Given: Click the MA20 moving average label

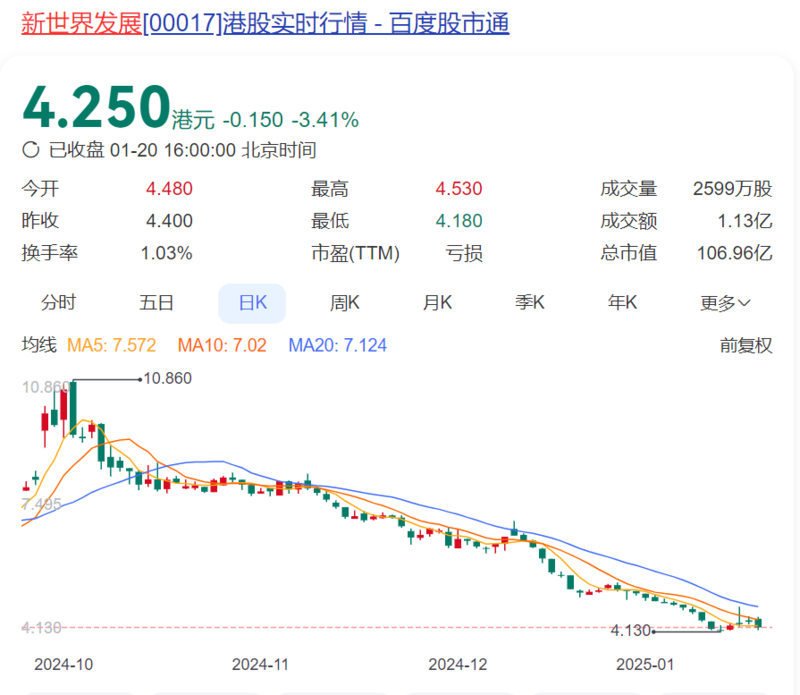Looking at the screenshot, I should (337, 346).
